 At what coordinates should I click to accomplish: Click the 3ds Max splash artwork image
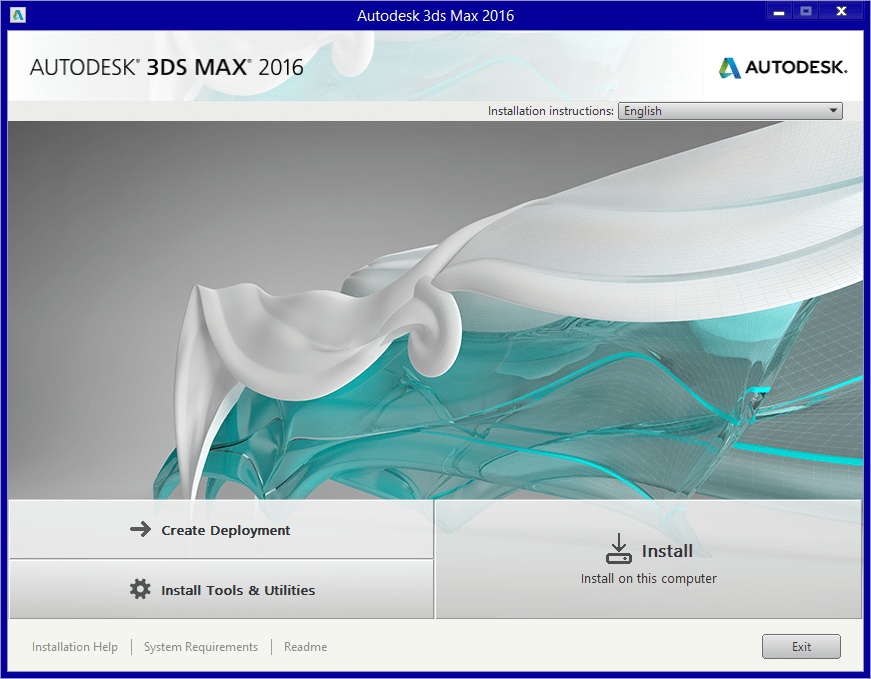(435, 310)
